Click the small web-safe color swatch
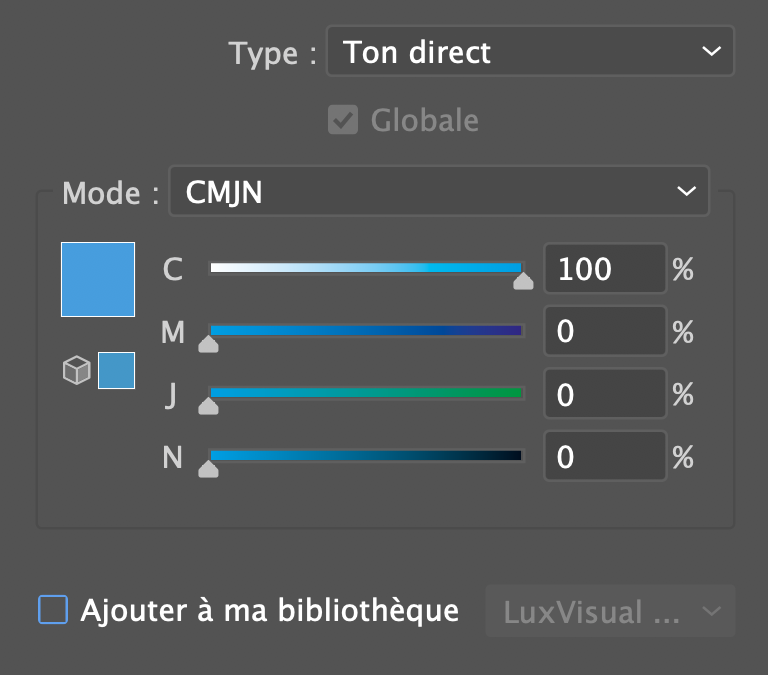The width and height of the screenshot is (768, 675). (x=116, y=371)
